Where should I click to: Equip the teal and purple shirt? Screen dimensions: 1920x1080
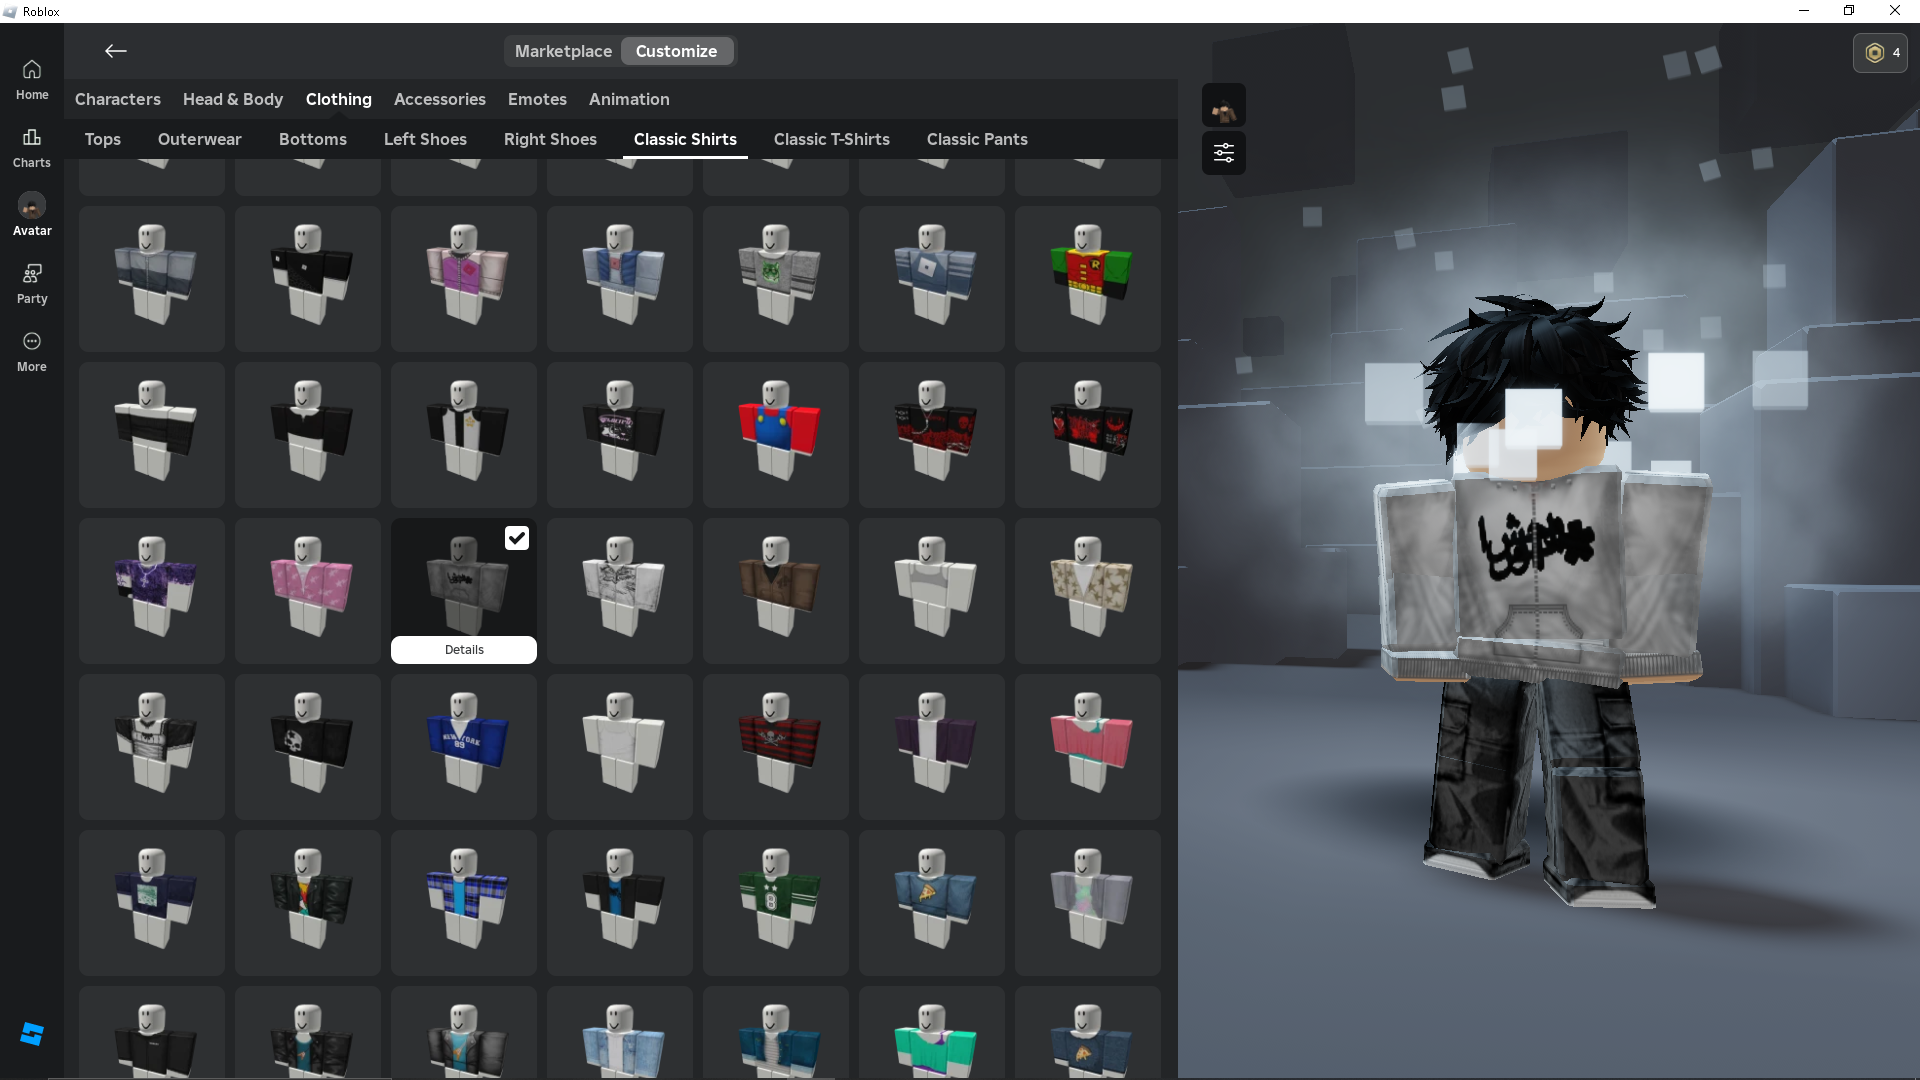932,1033
